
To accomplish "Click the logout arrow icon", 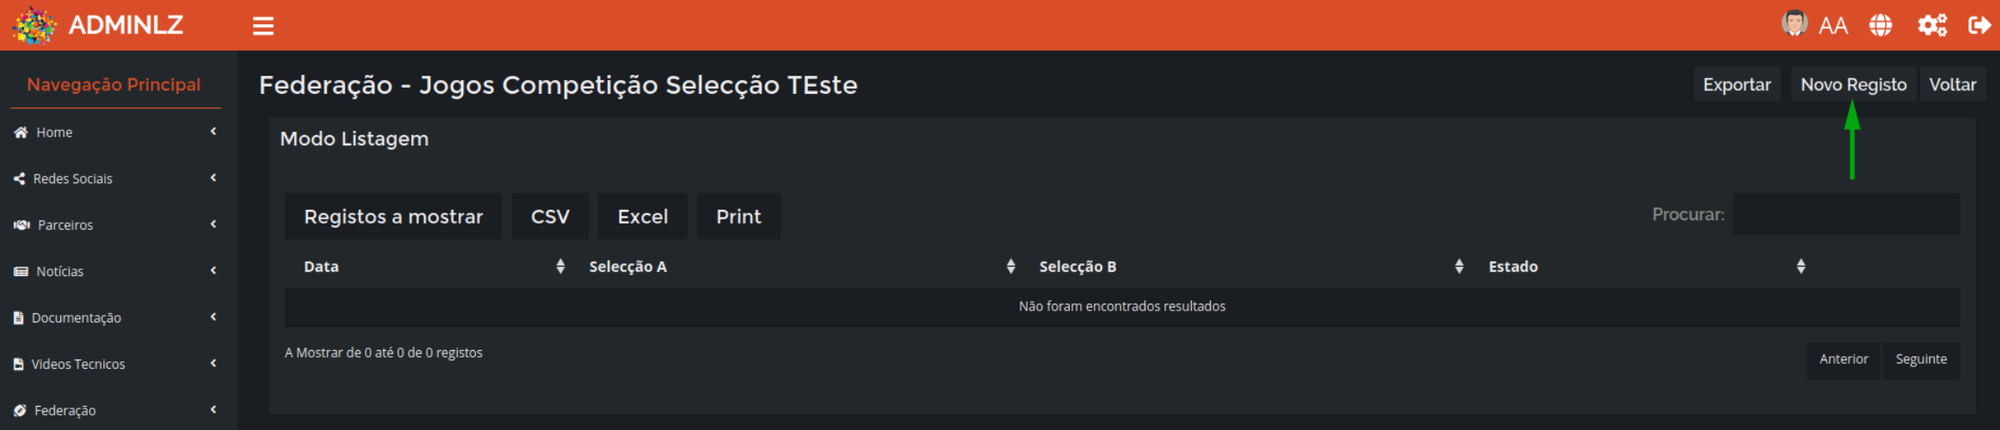I will 1979,25.
